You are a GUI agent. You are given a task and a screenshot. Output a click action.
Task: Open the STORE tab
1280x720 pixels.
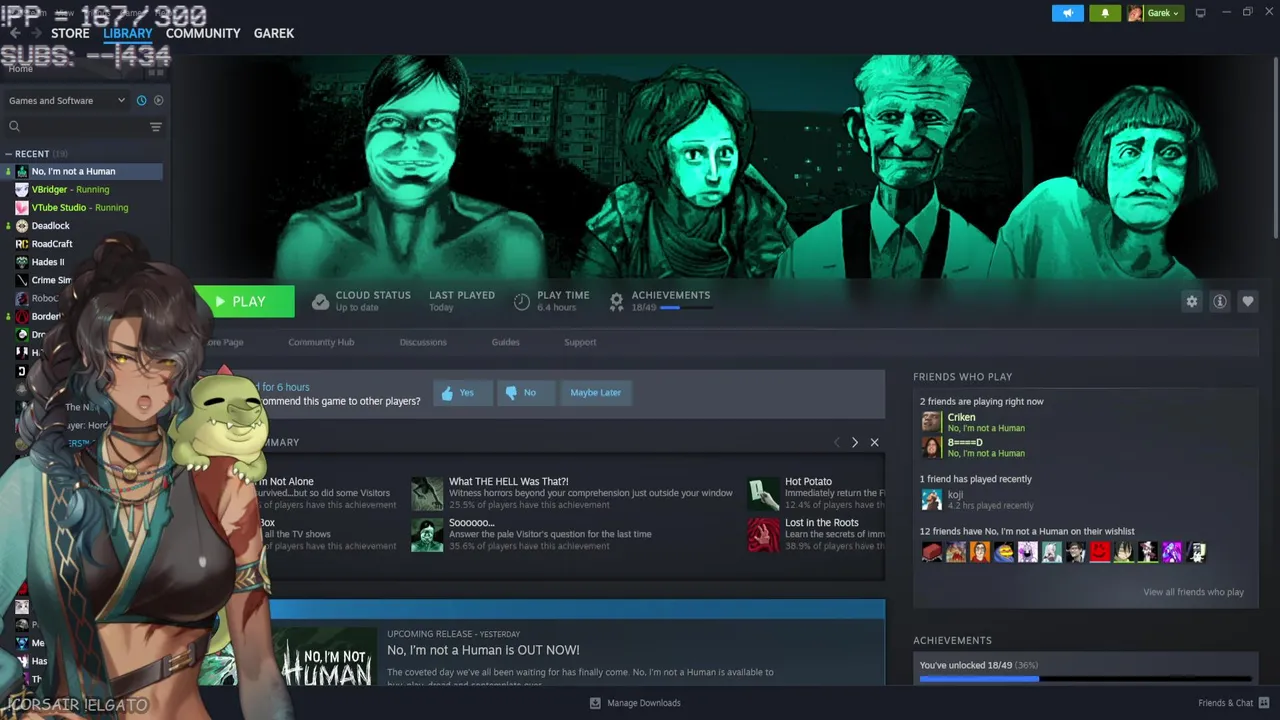pyautogui.click(x=70, y=33)
